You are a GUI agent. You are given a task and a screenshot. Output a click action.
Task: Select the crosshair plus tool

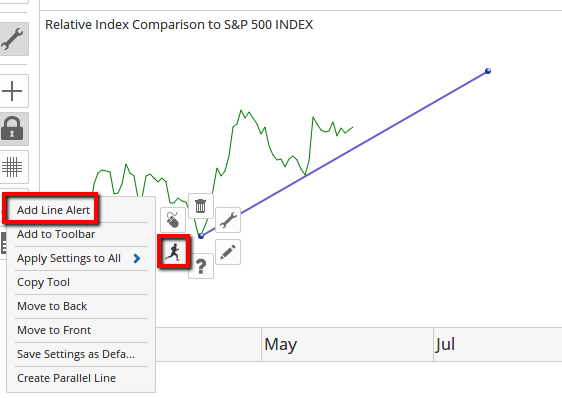(x=13, y=91)
